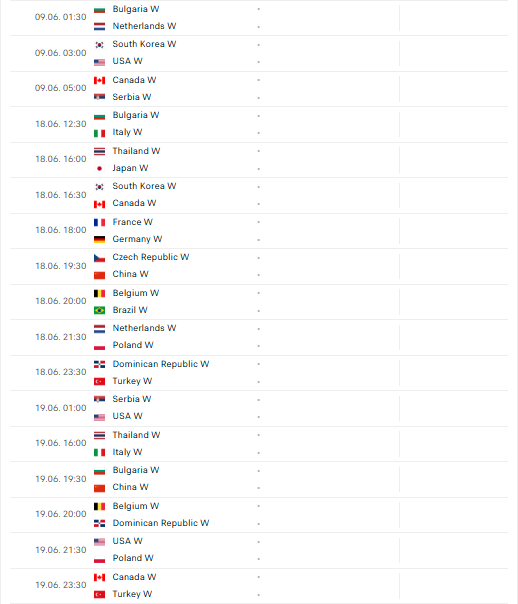The width and height of the screenshot is (518, 604).
Task: Open the 09.06. 01:30 Bulgaria vs Netherlands match
Action: pos(259,18)
